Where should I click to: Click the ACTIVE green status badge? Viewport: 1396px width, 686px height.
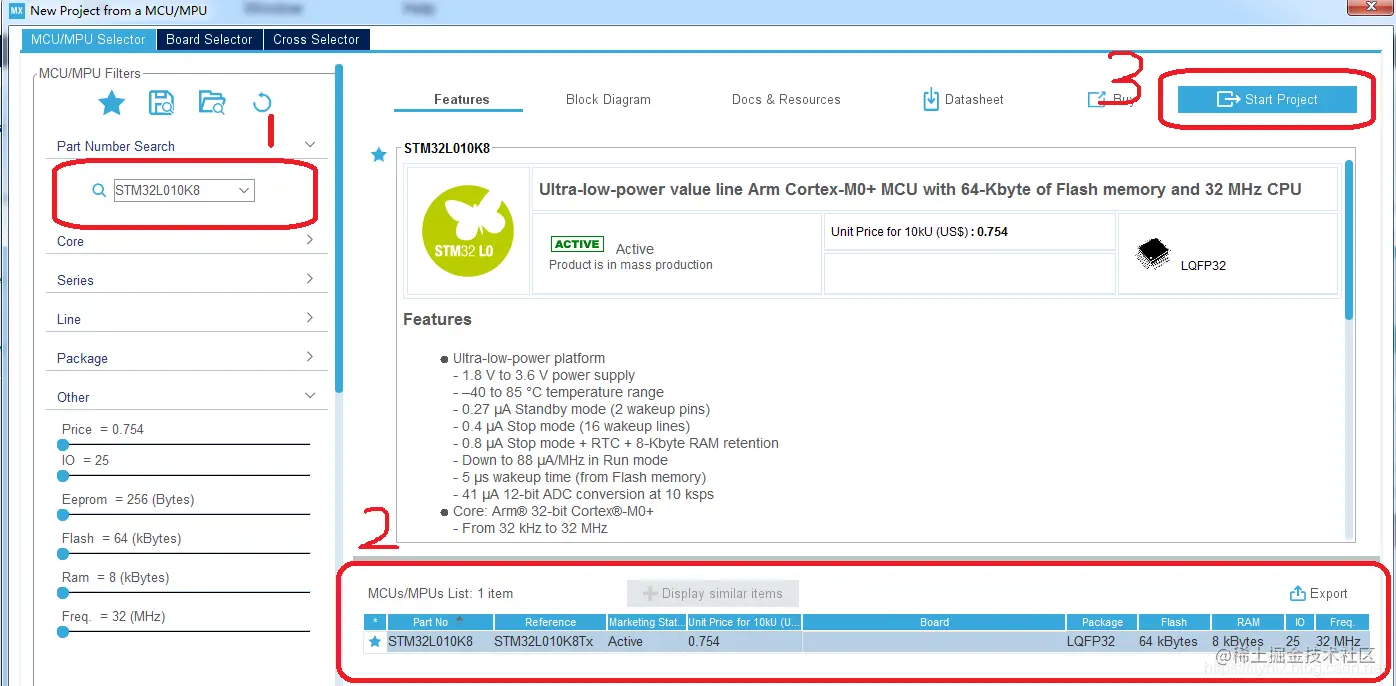click(x=577, y=244)
